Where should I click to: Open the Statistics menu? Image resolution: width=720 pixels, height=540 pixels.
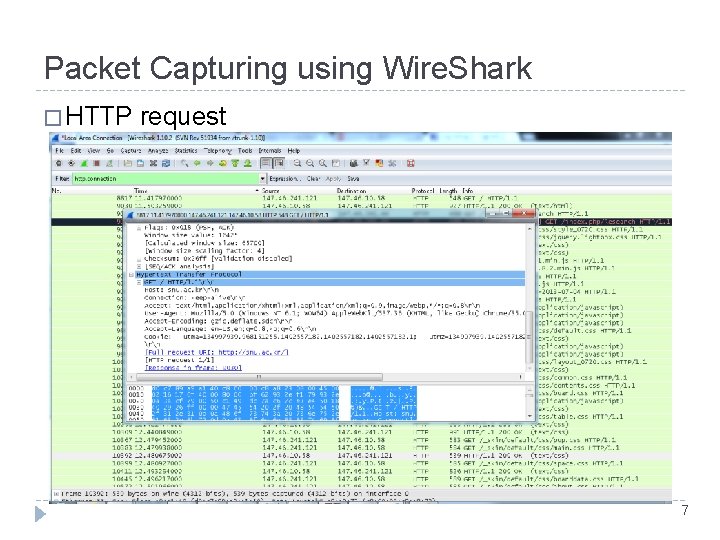pos(186,151)
